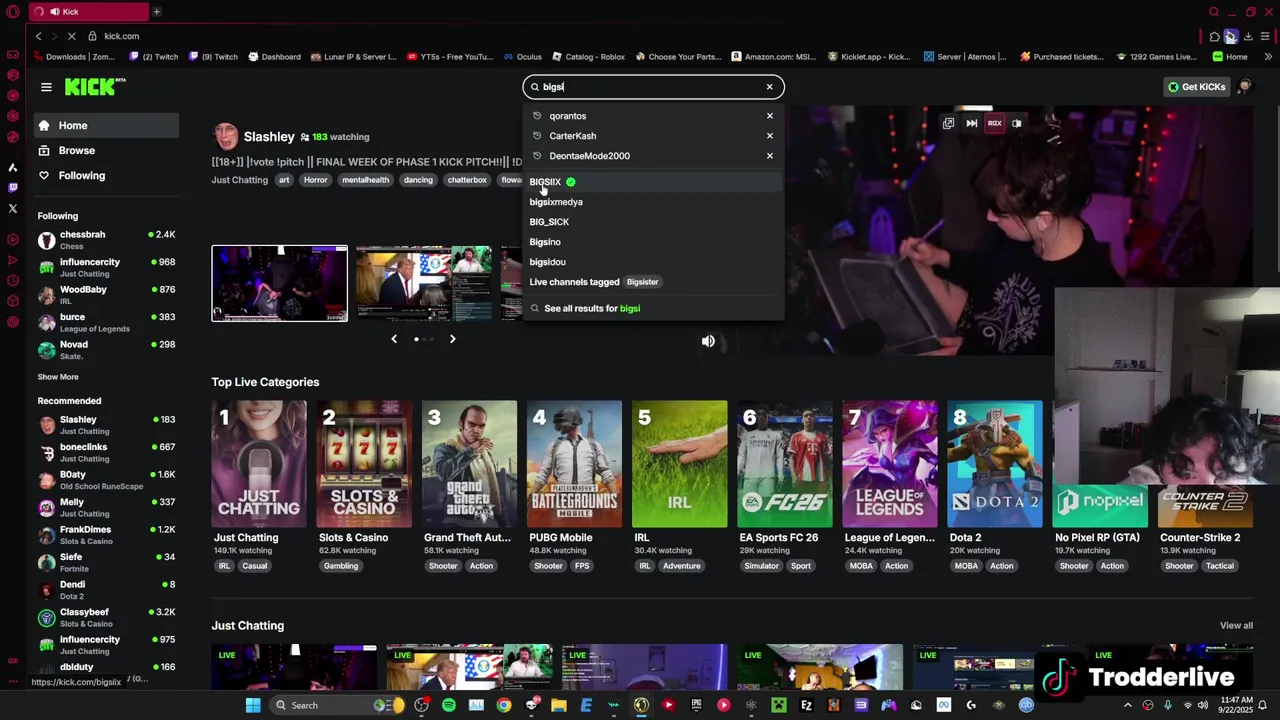Screen dimensions: 1280x720
Task: Click the browser back arrow
Action: point(38,36)
